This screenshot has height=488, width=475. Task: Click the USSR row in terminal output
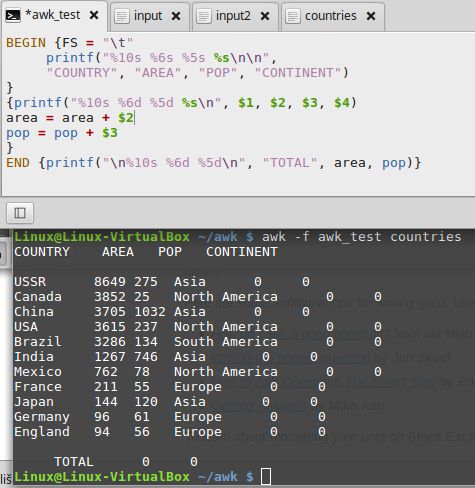[x=162, y=282]
